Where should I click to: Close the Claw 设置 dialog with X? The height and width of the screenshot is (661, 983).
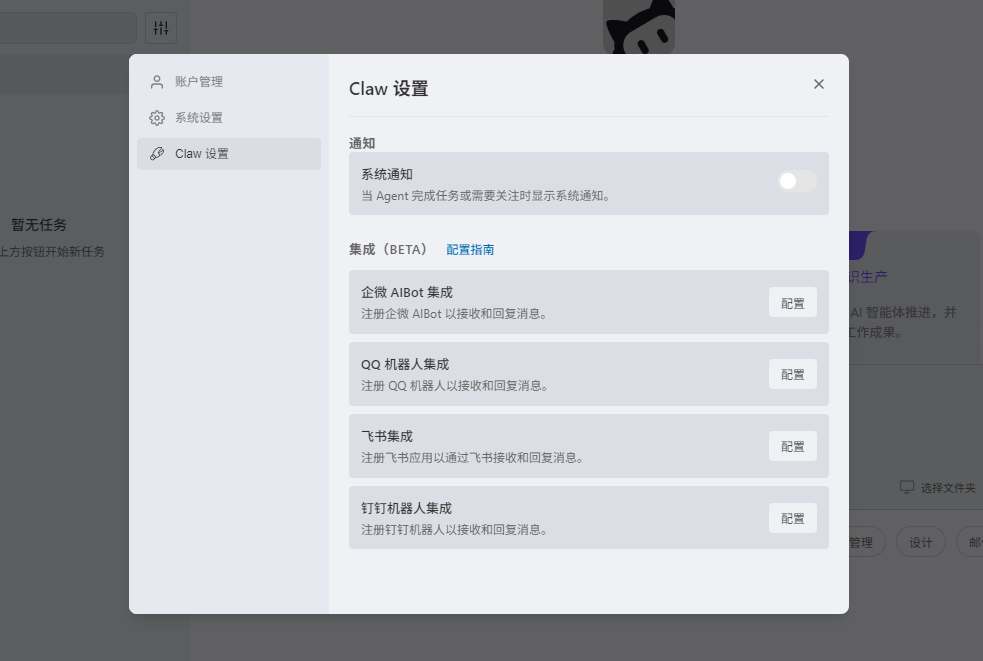(x=819, y=84)
